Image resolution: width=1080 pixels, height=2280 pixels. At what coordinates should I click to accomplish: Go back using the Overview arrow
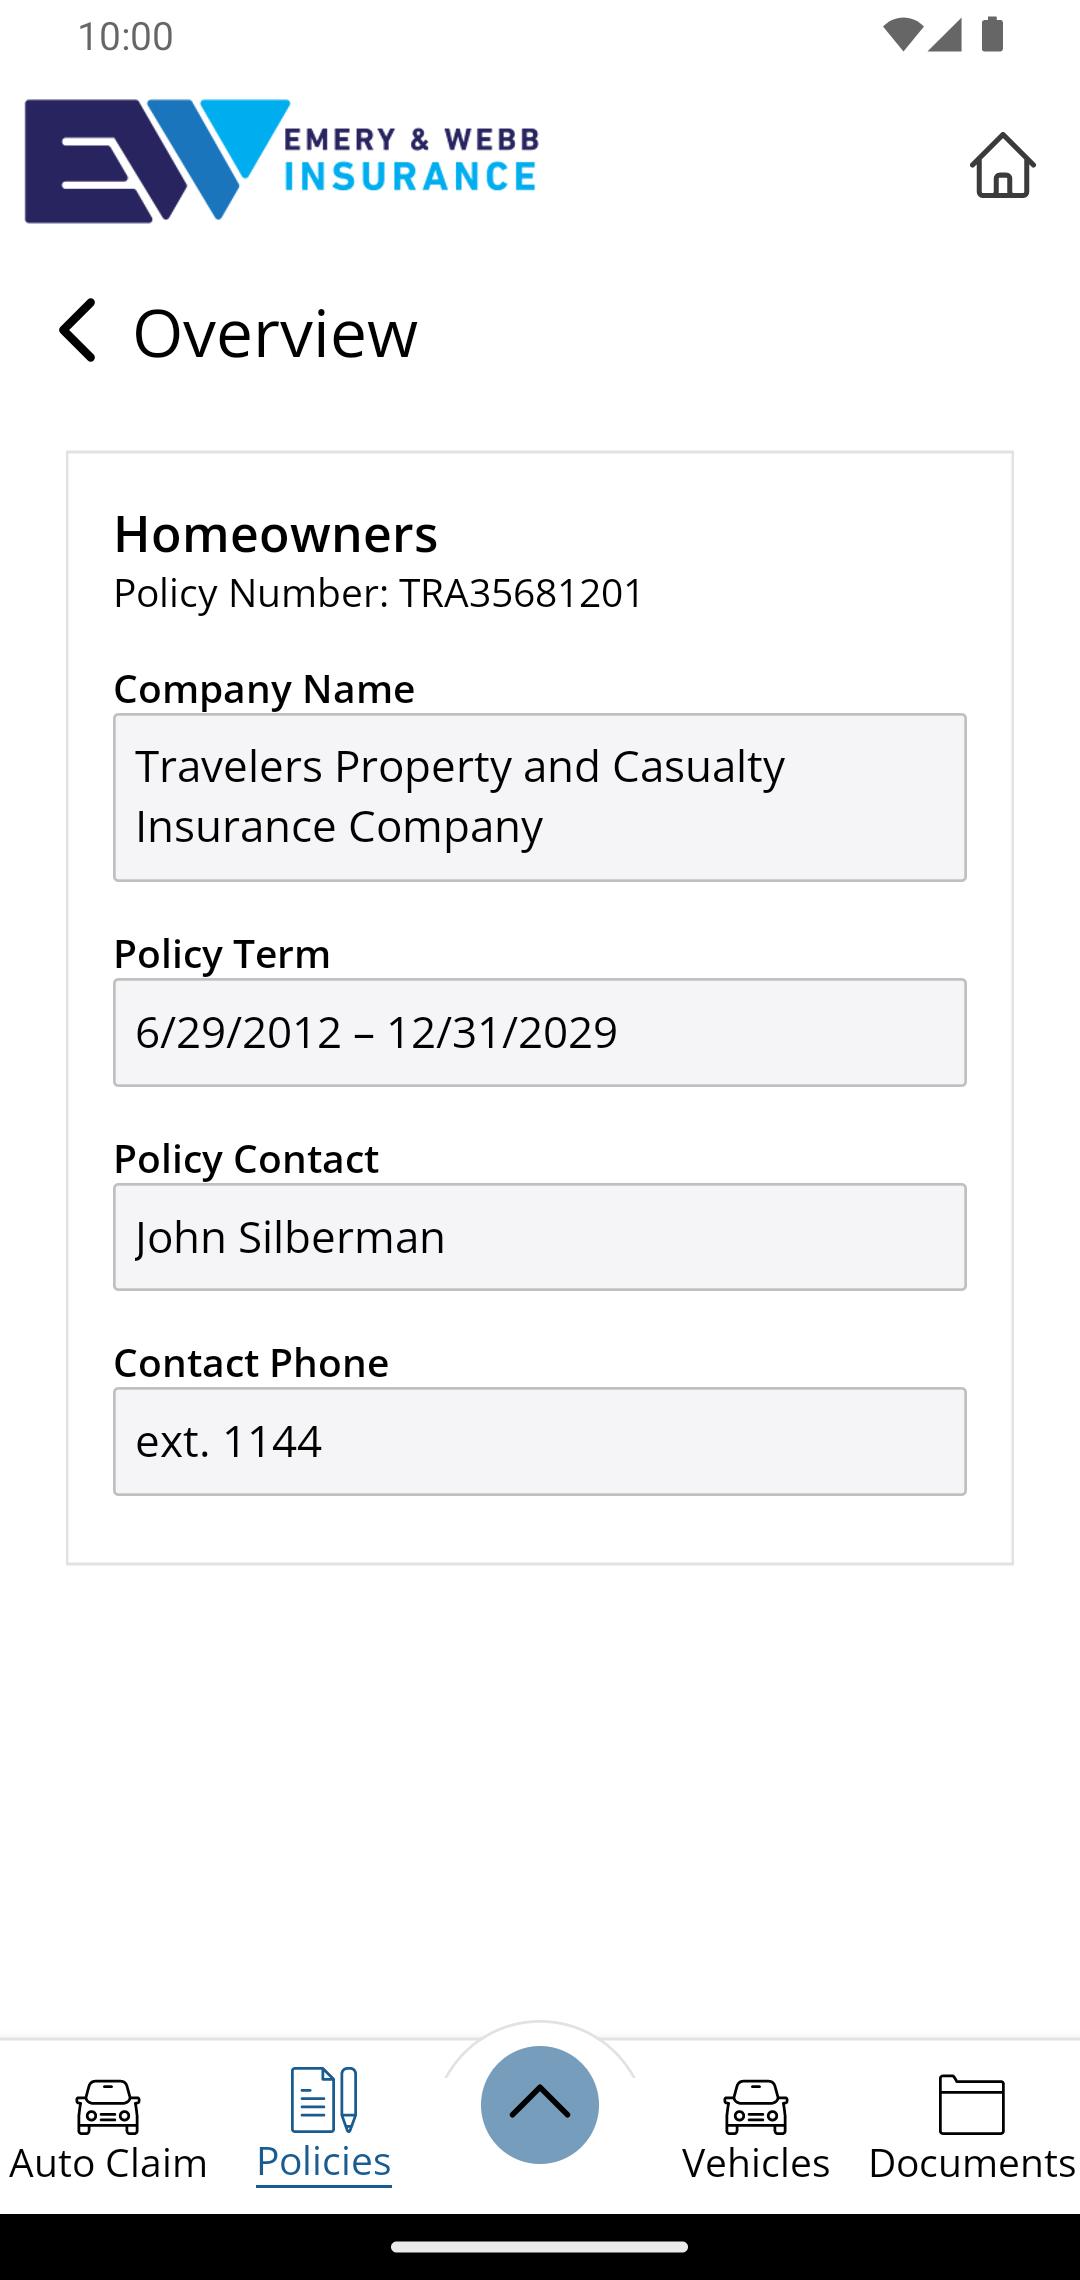pyautogui.click(x=77, y=330)
